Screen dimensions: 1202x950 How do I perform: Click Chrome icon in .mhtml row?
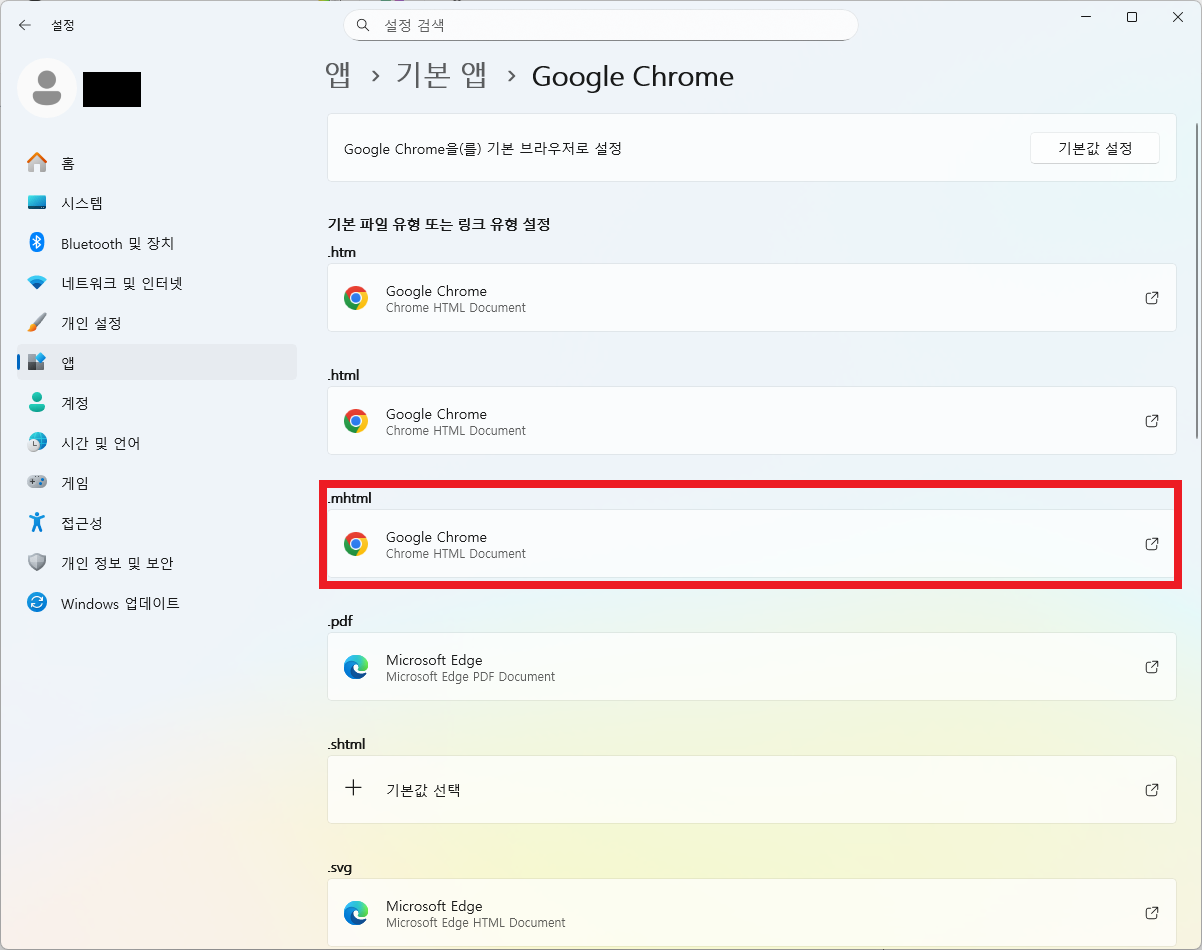click(356, 544)
